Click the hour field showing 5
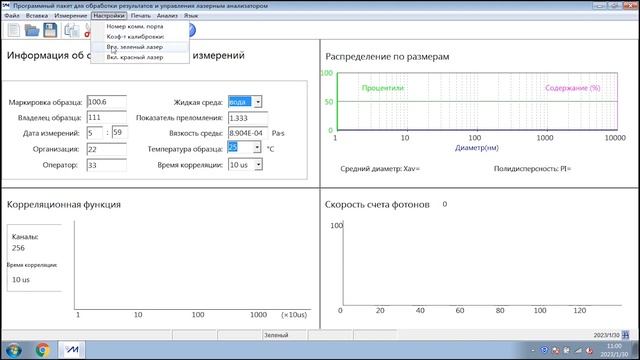 point(95,133)
